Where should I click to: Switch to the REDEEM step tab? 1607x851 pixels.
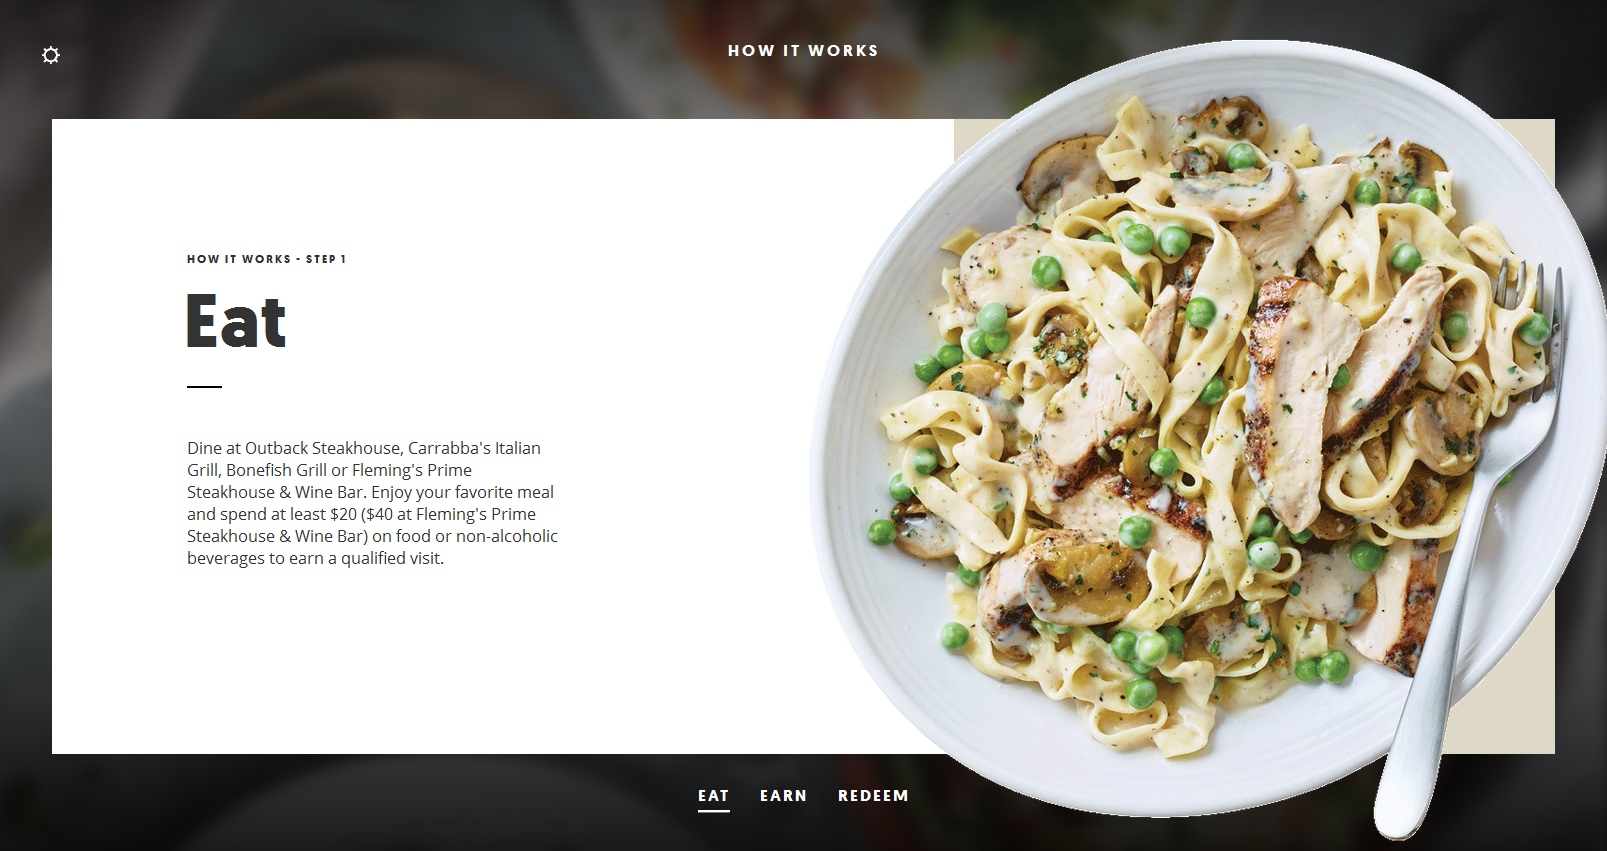[873, 796]
